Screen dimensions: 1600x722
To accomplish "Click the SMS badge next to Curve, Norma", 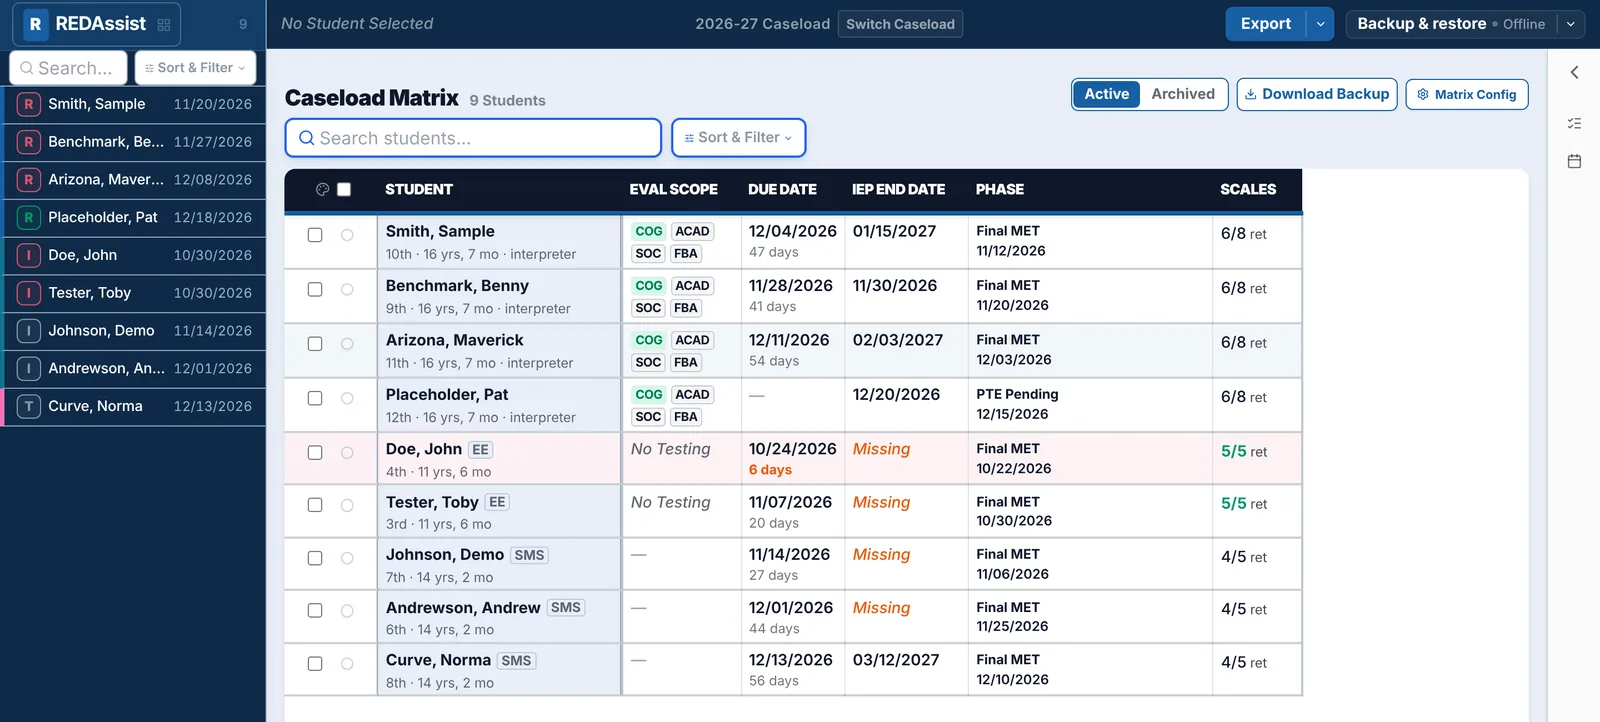I will click(x=516, y=661).
